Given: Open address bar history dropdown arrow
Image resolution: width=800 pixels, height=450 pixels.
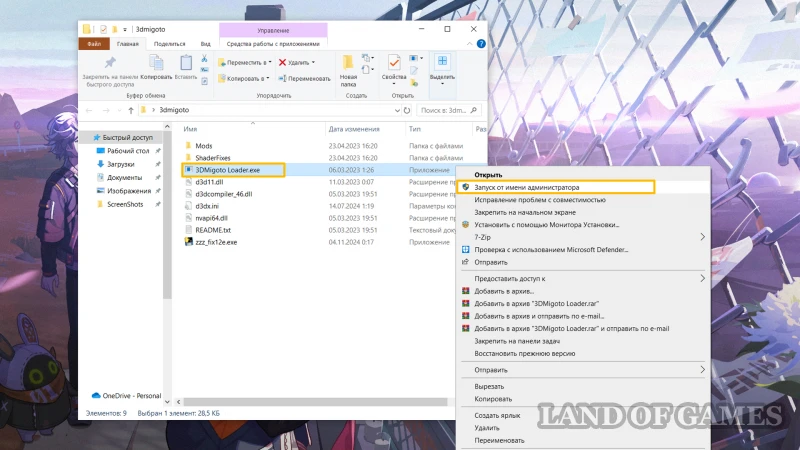Looking at the screenshot, I should click(x=397, y=110).
